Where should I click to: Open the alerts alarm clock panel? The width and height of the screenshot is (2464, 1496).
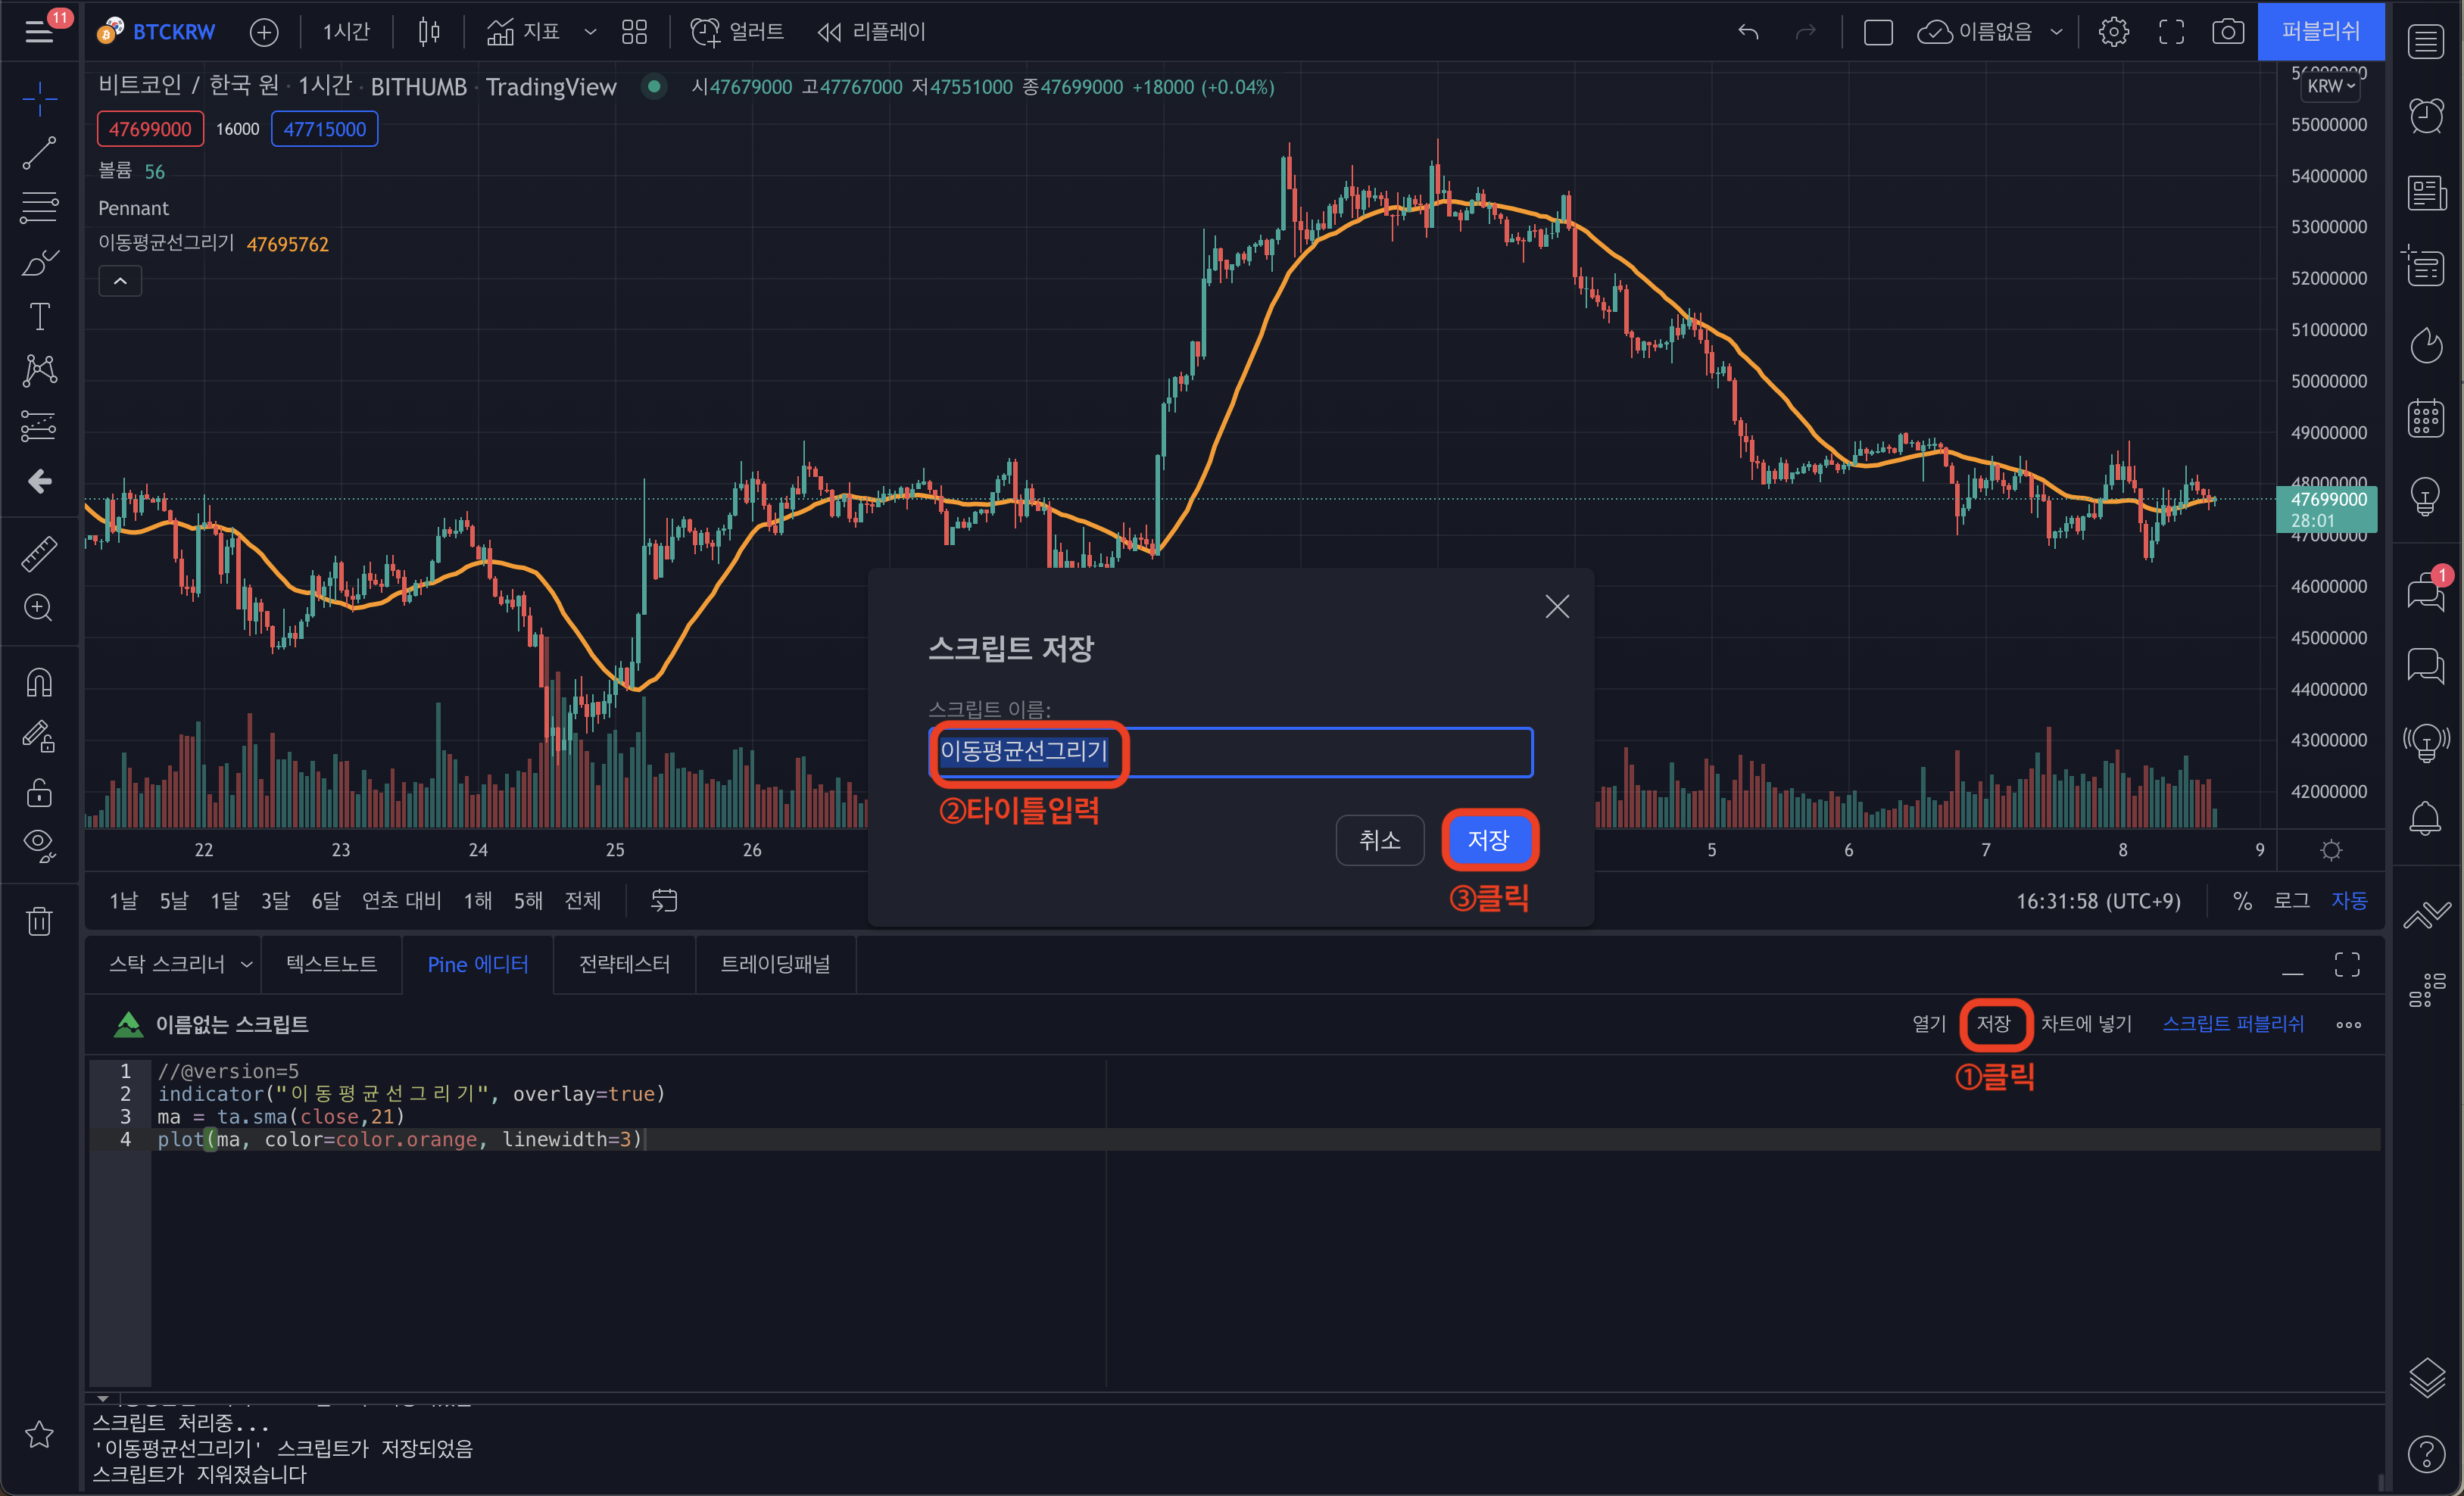click(x=2426, y=116)
